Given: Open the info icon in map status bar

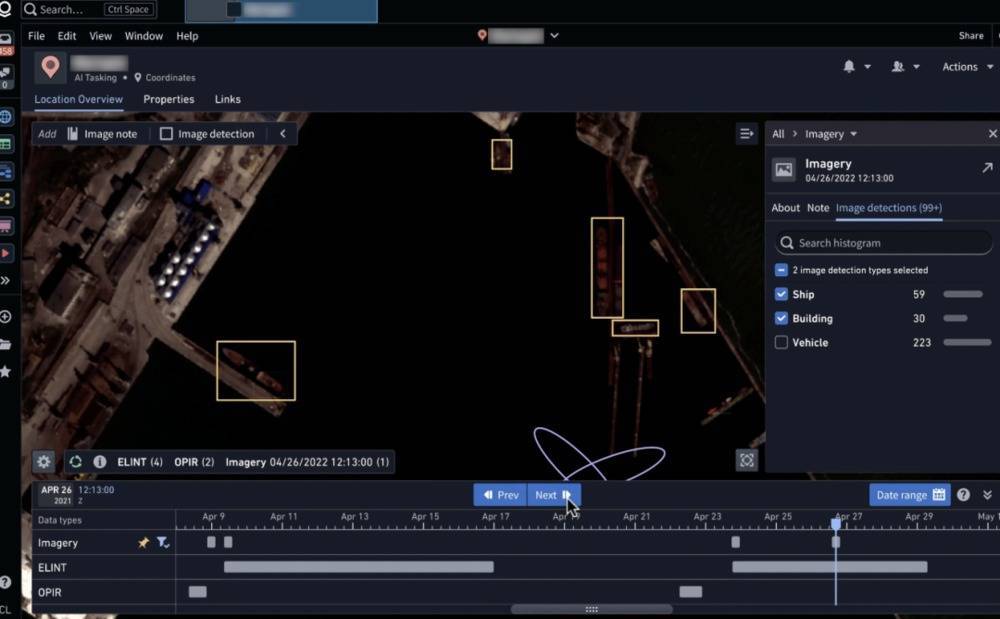Looking at the screenshot, I should (x=100, y=462).
